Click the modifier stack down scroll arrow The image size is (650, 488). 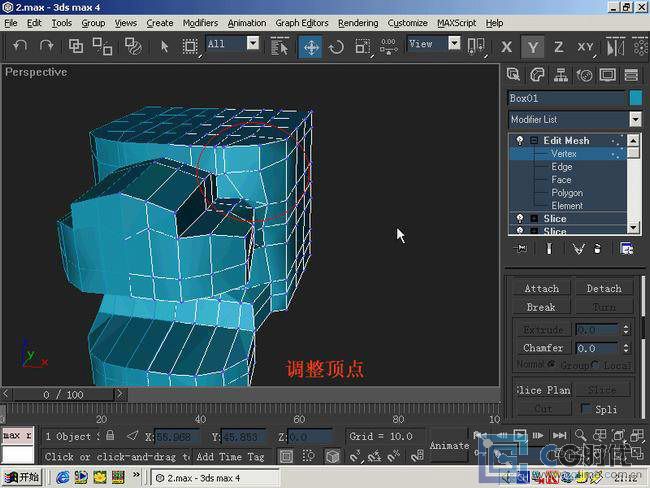(x=633, y=228)
